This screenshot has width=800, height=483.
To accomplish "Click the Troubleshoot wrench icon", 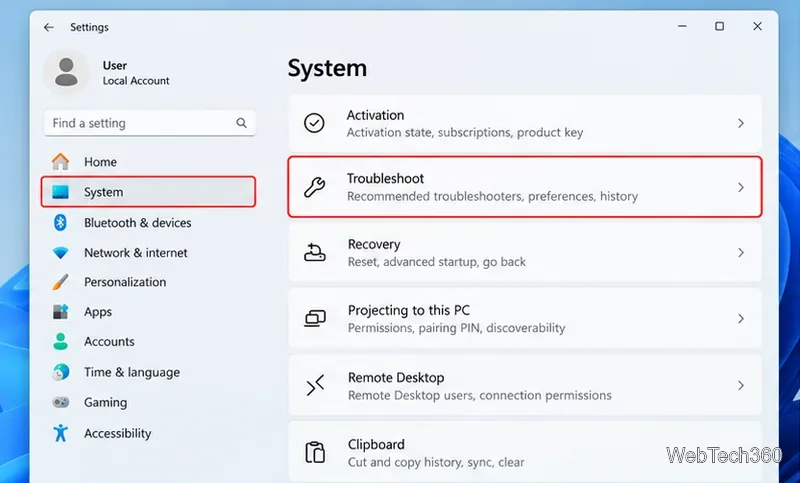I will pyautogui.click(x=314, y=187).
